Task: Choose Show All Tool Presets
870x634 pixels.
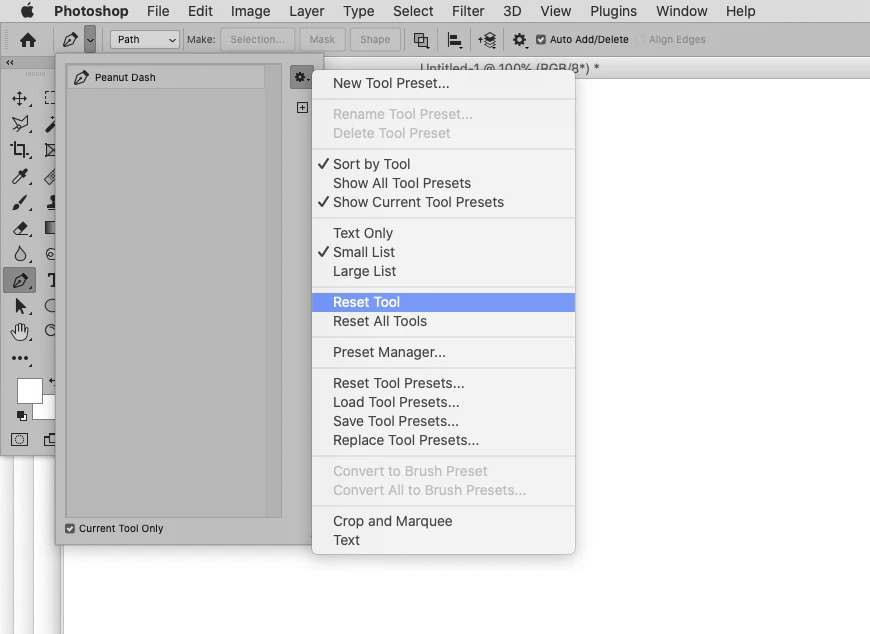Action: (443, 183)
